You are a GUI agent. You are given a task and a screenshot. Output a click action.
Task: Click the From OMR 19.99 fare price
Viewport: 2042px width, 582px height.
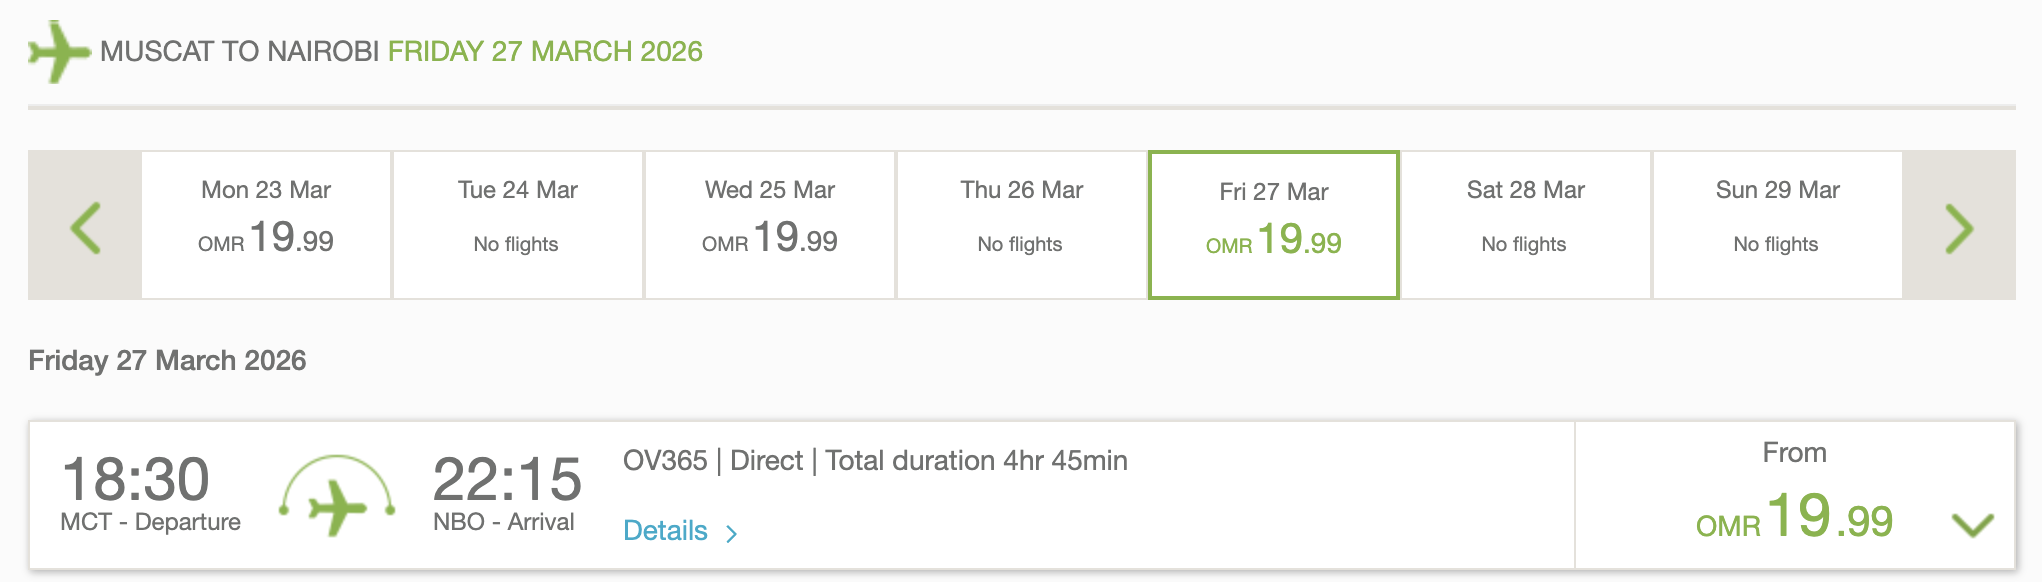[x=1794, y=516]
